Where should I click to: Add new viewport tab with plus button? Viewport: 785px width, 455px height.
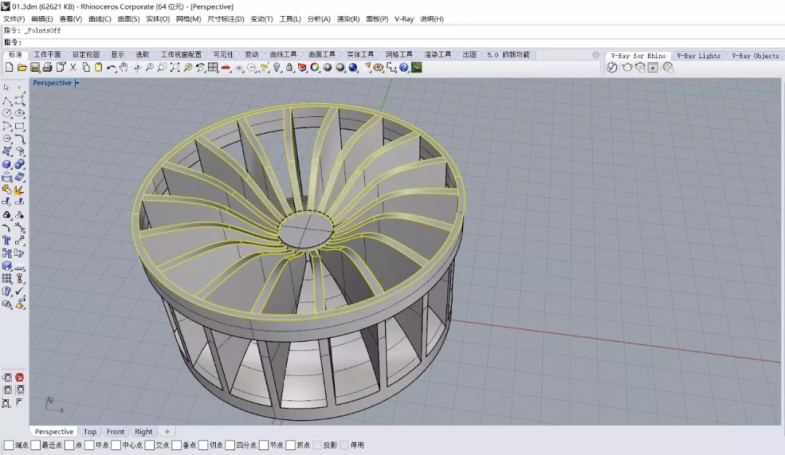[x=167, y=432]
